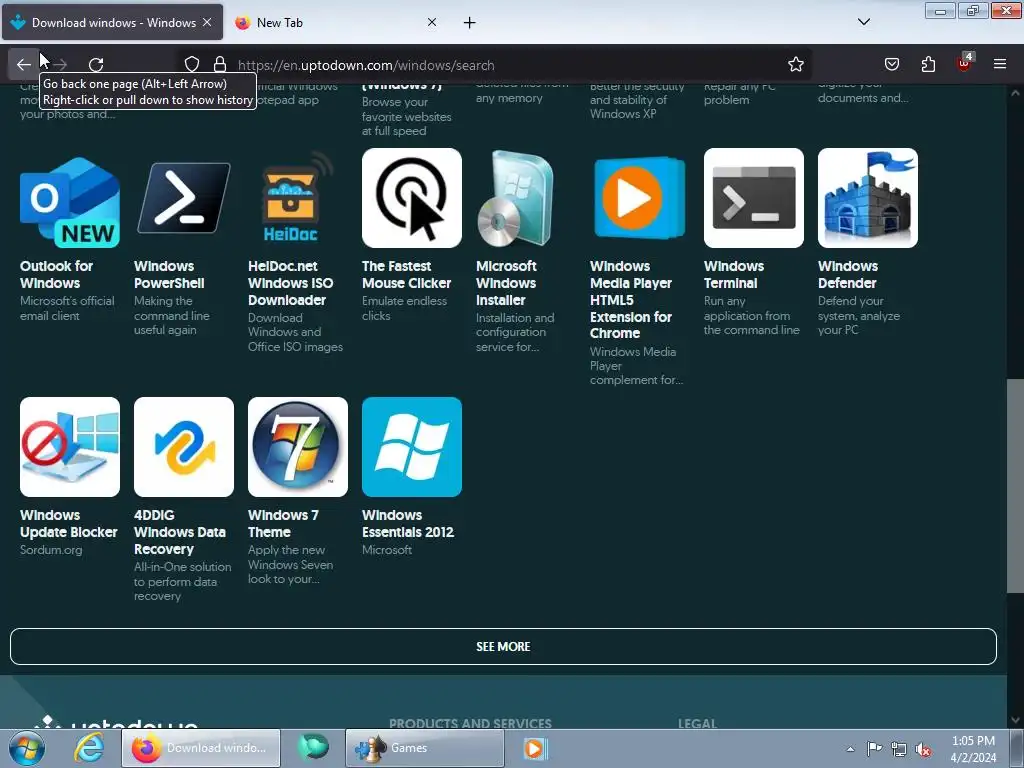This screenshot has width=1024, height=768.
Task: Open the Windows Essentials 2012 icon
Action: 411,447
